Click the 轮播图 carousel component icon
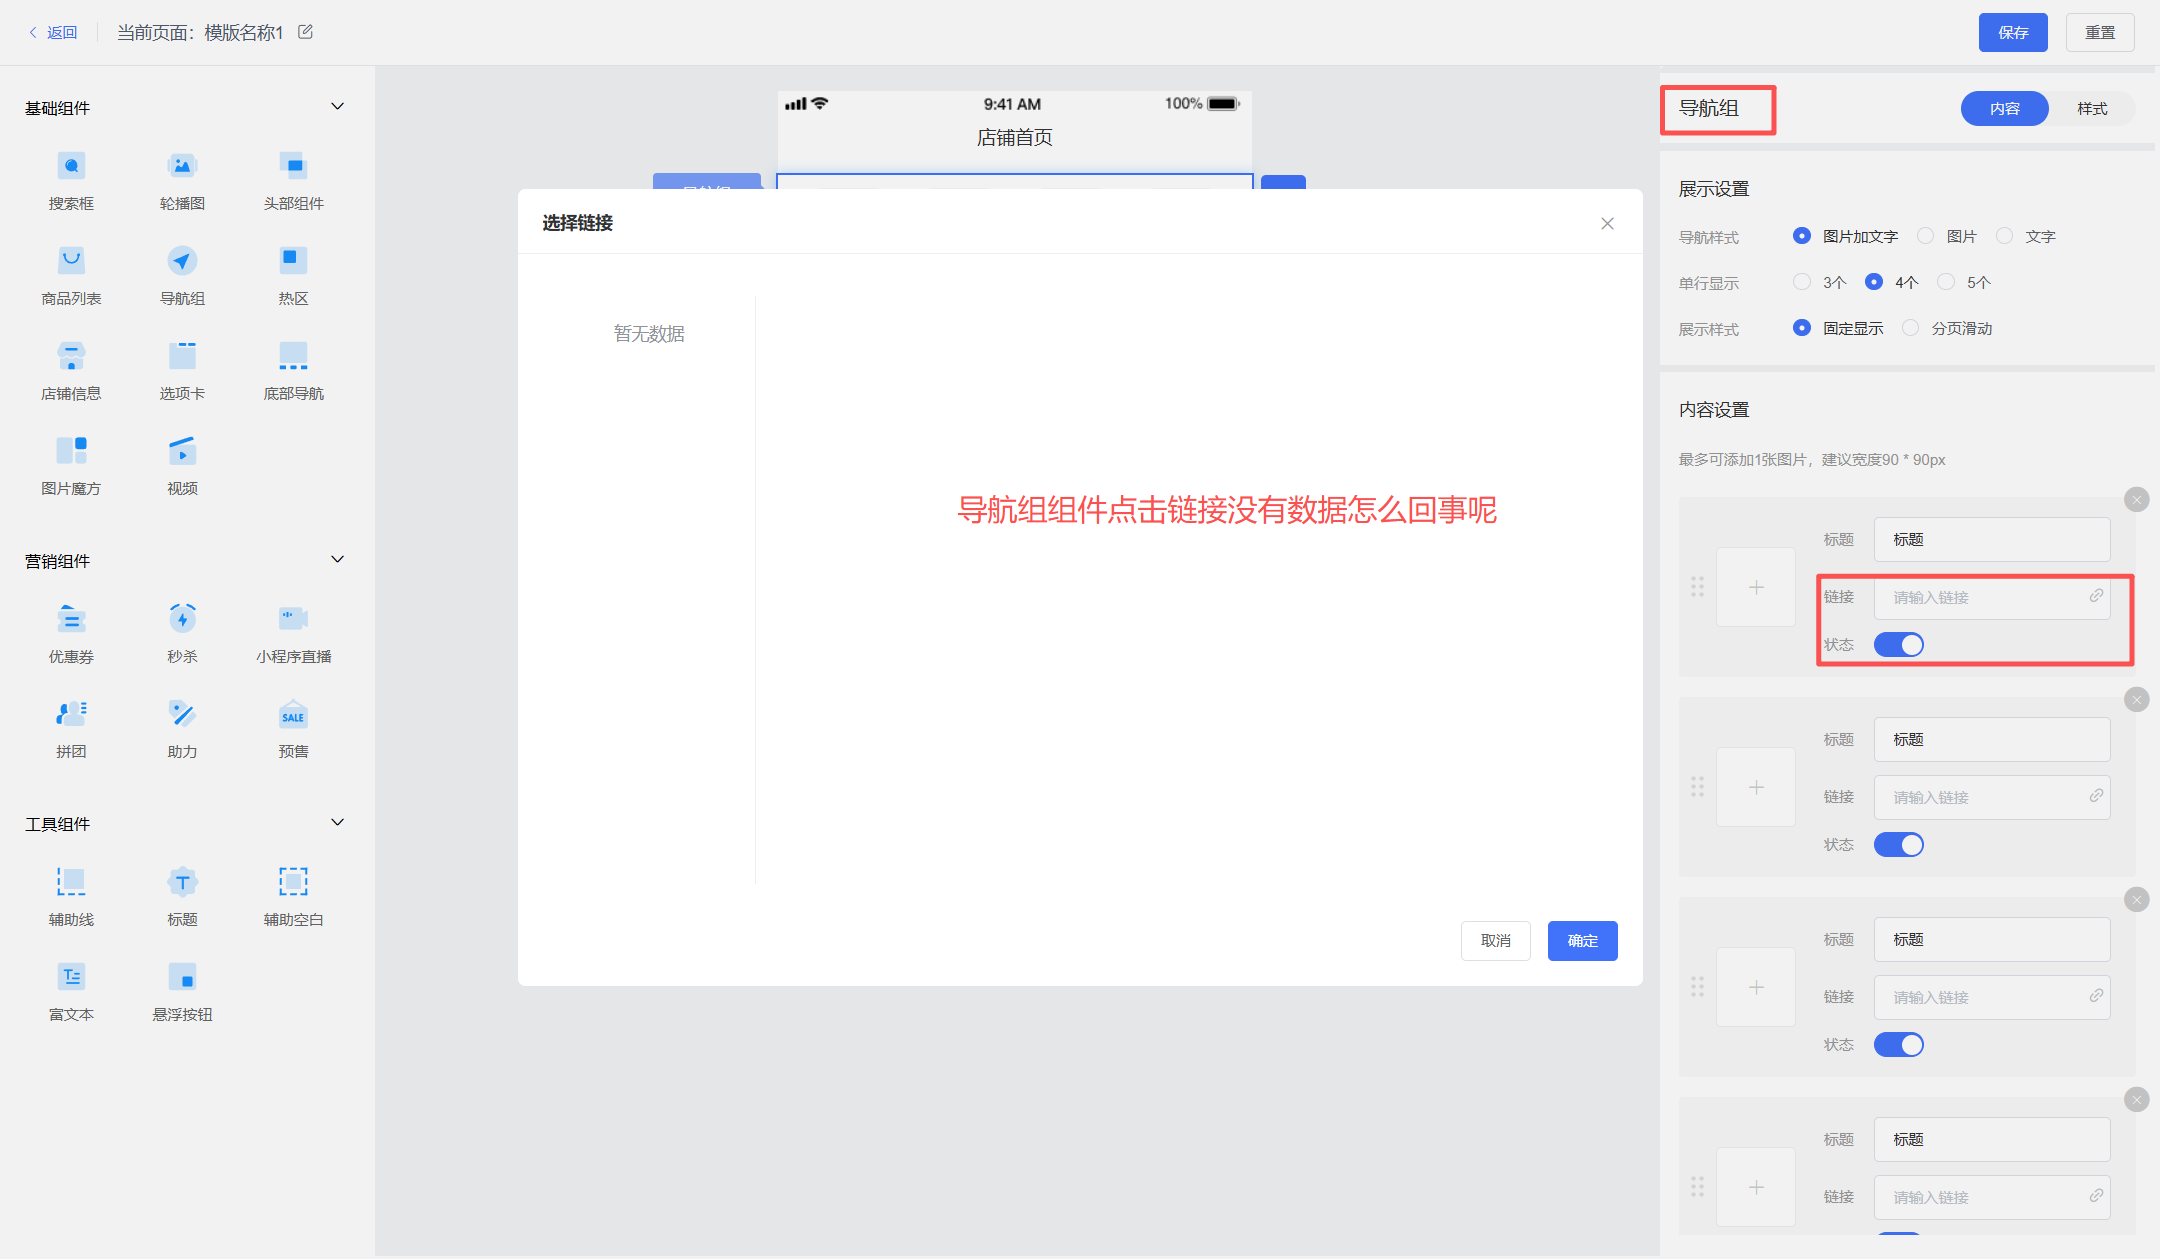Viewport: 2160px width, 1259px height. [182, 166]
